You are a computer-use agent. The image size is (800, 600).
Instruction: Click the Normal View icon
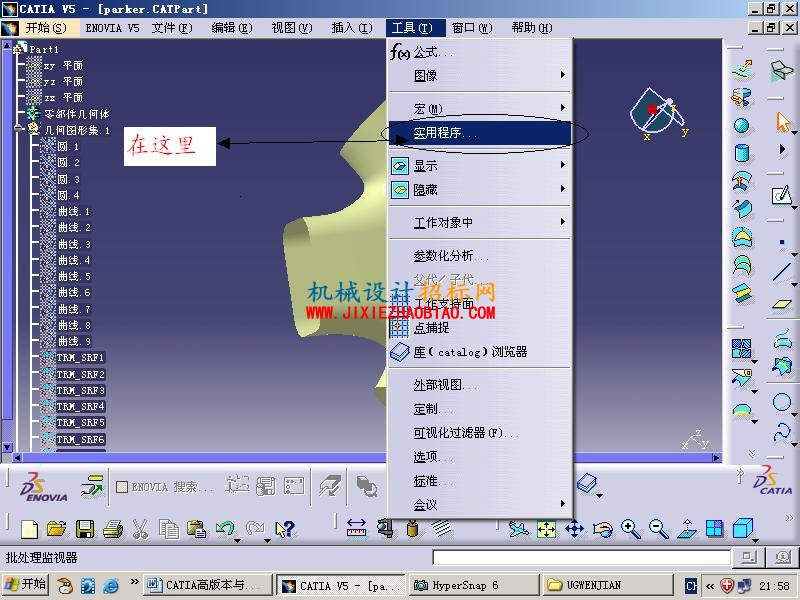coord(687,529)
